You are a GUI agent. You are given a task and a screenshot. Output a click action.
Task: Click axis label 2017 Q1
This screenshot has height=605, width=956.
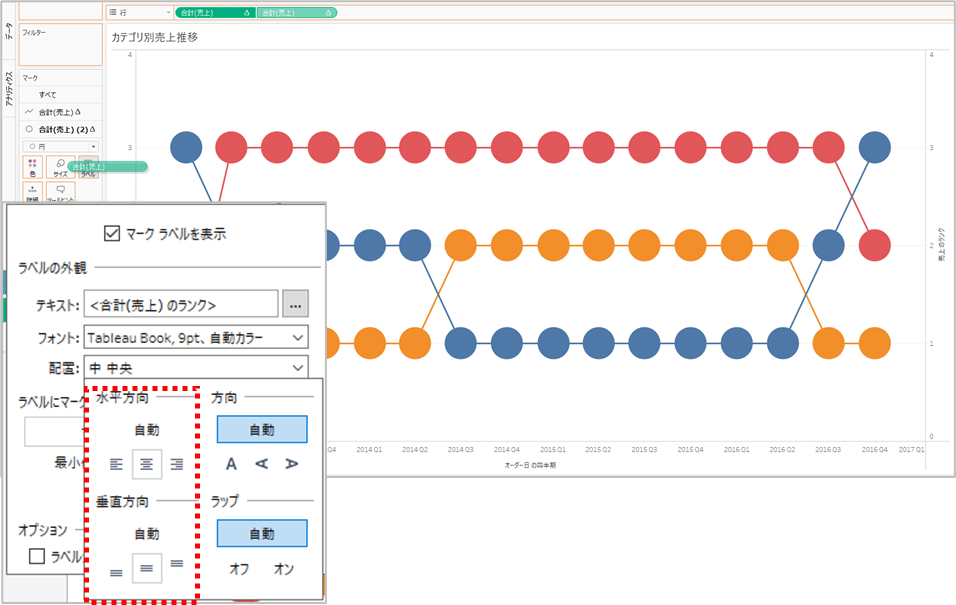pyautogui.click(x=911, y=449)
